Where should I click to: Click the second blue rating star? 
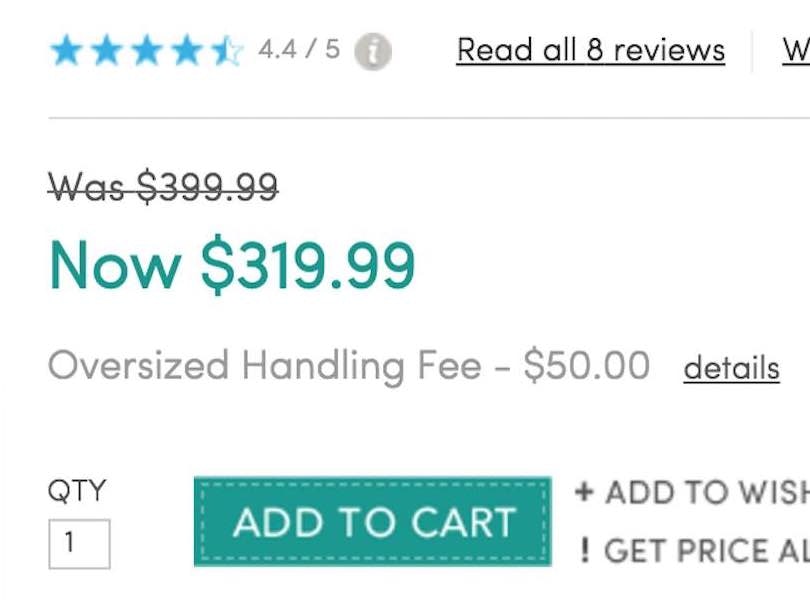point(106,50)
